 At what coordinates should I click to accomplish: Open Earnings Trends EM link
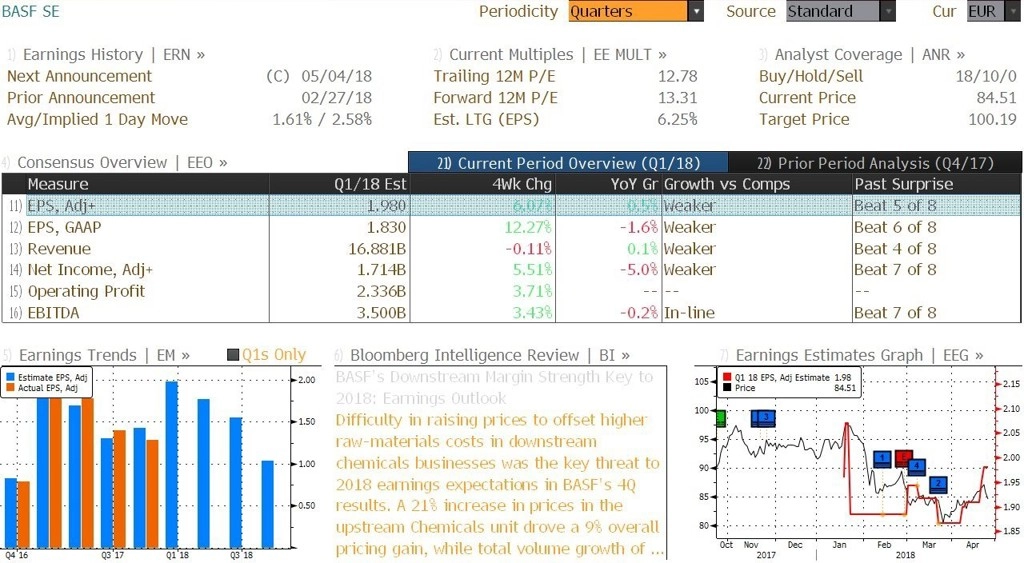[x=104, y=355]
